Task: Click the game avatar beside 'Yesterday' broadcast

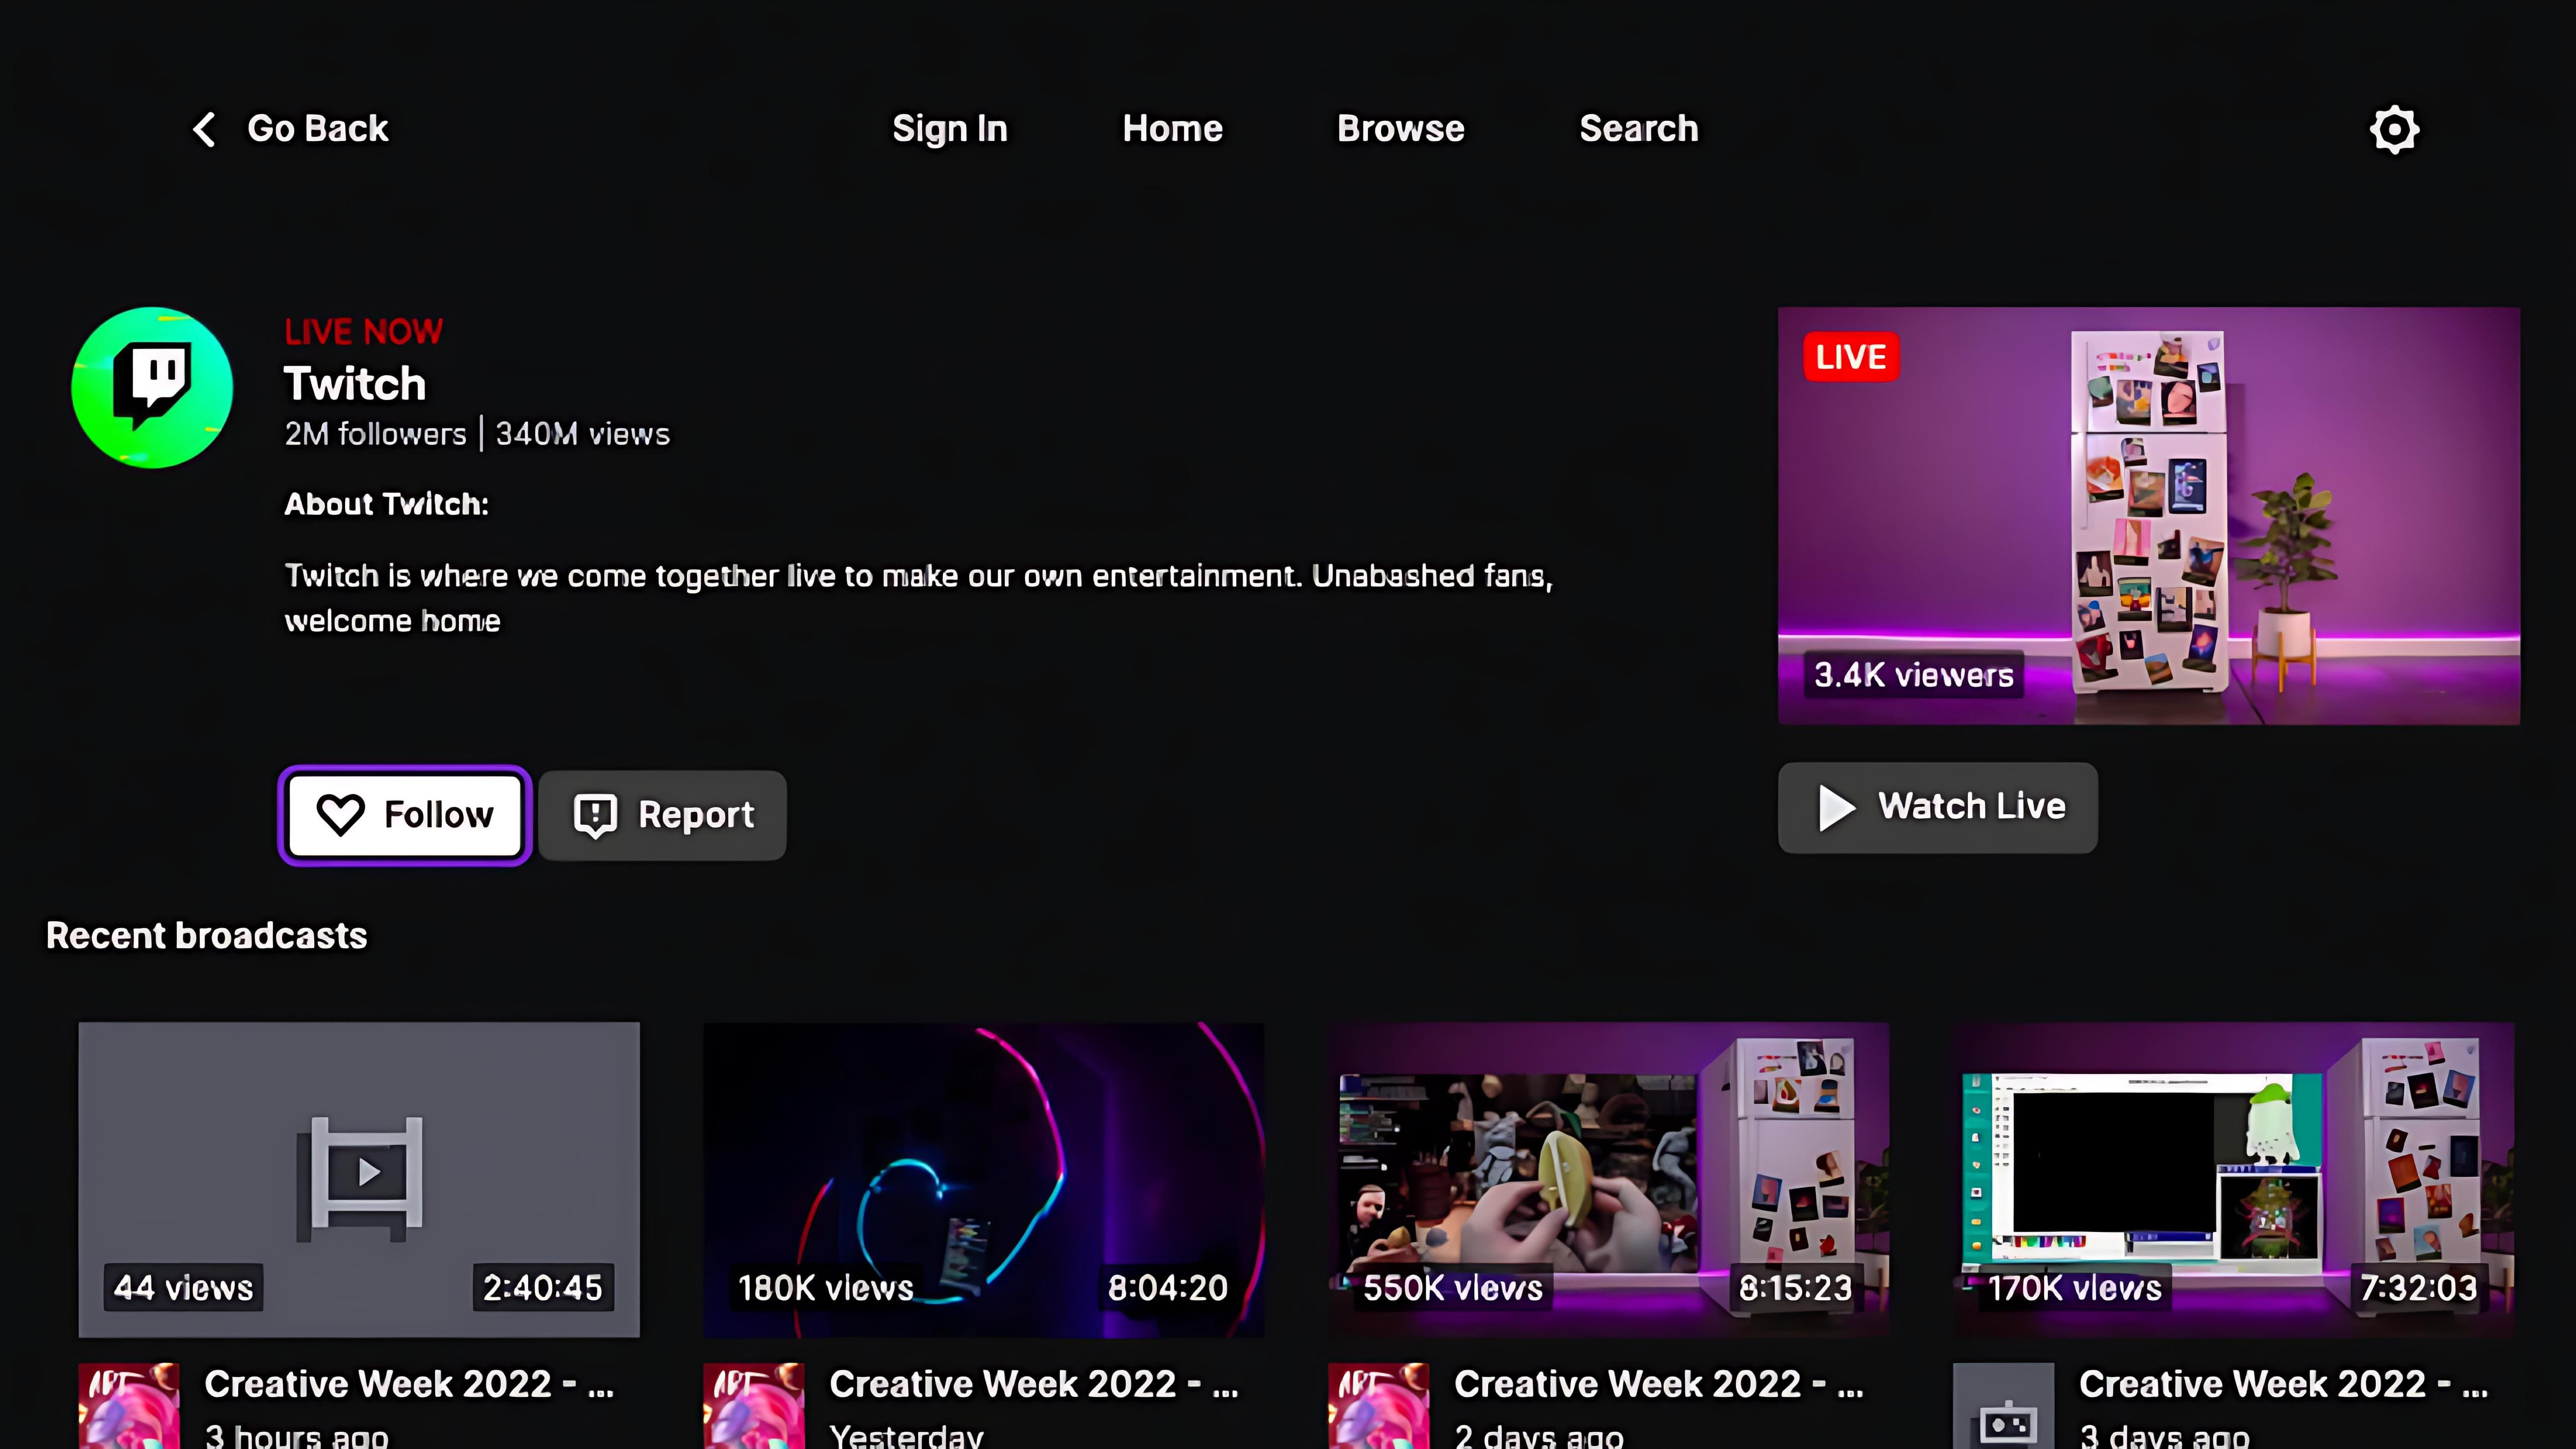Action: [x=754, y=1405]
